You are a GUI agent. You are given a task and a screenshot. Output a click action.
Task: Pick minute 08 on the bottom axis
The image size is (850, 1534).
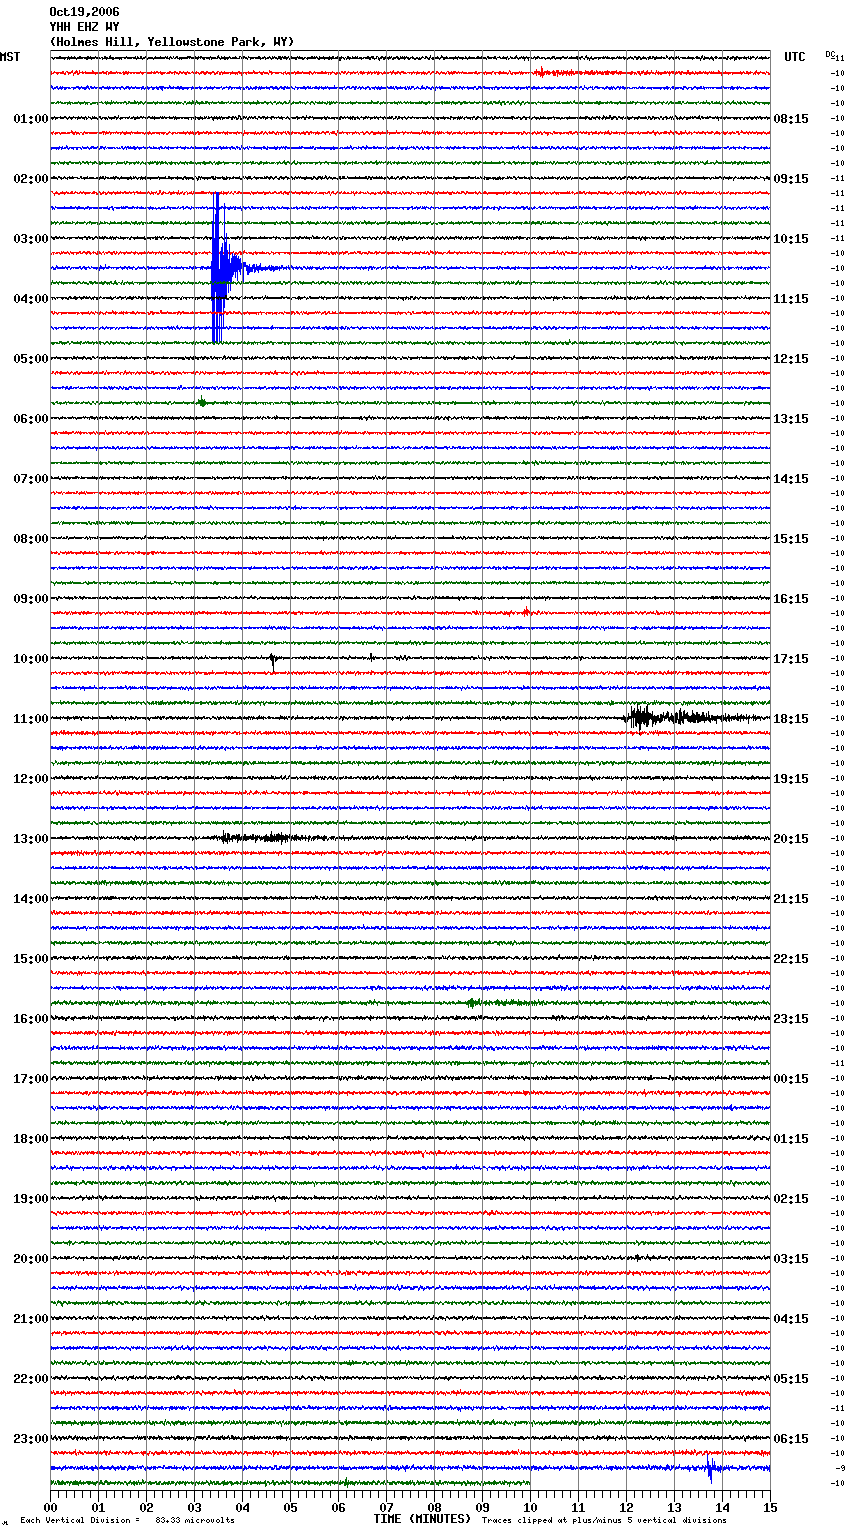[x=435, y=1507]
